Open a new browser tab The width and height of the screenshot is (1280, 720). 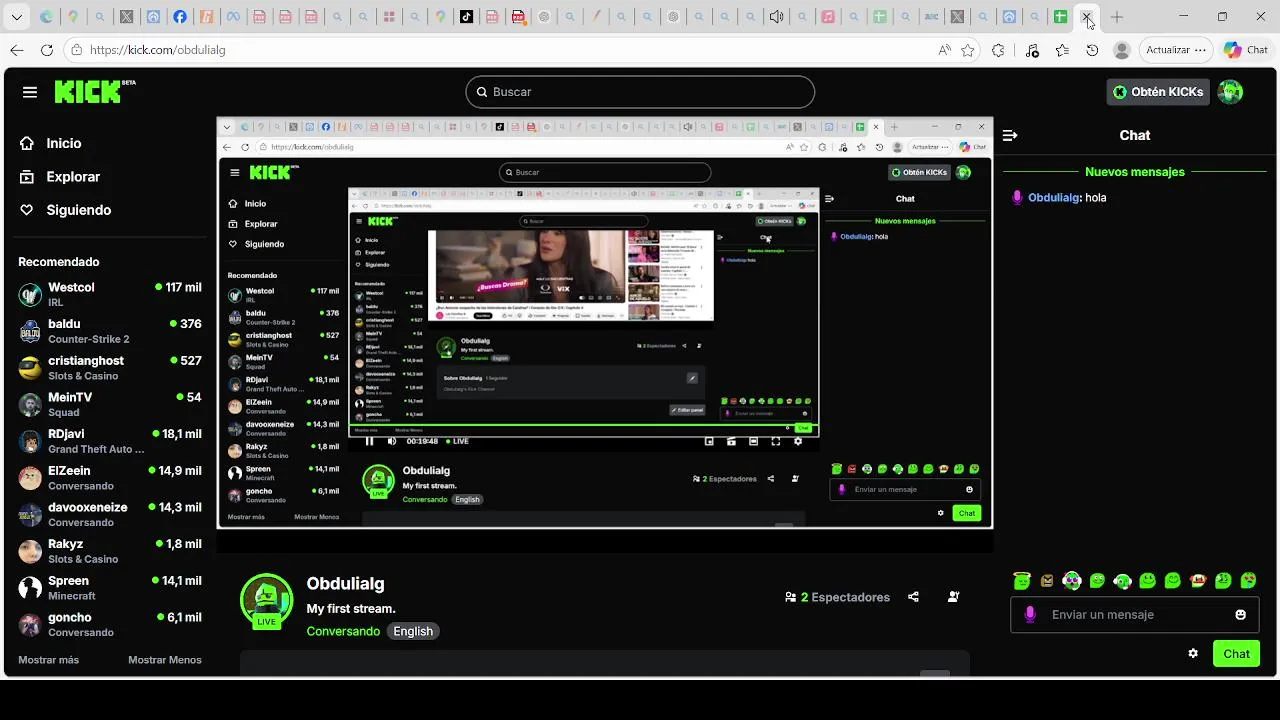tap(1117, 17)
